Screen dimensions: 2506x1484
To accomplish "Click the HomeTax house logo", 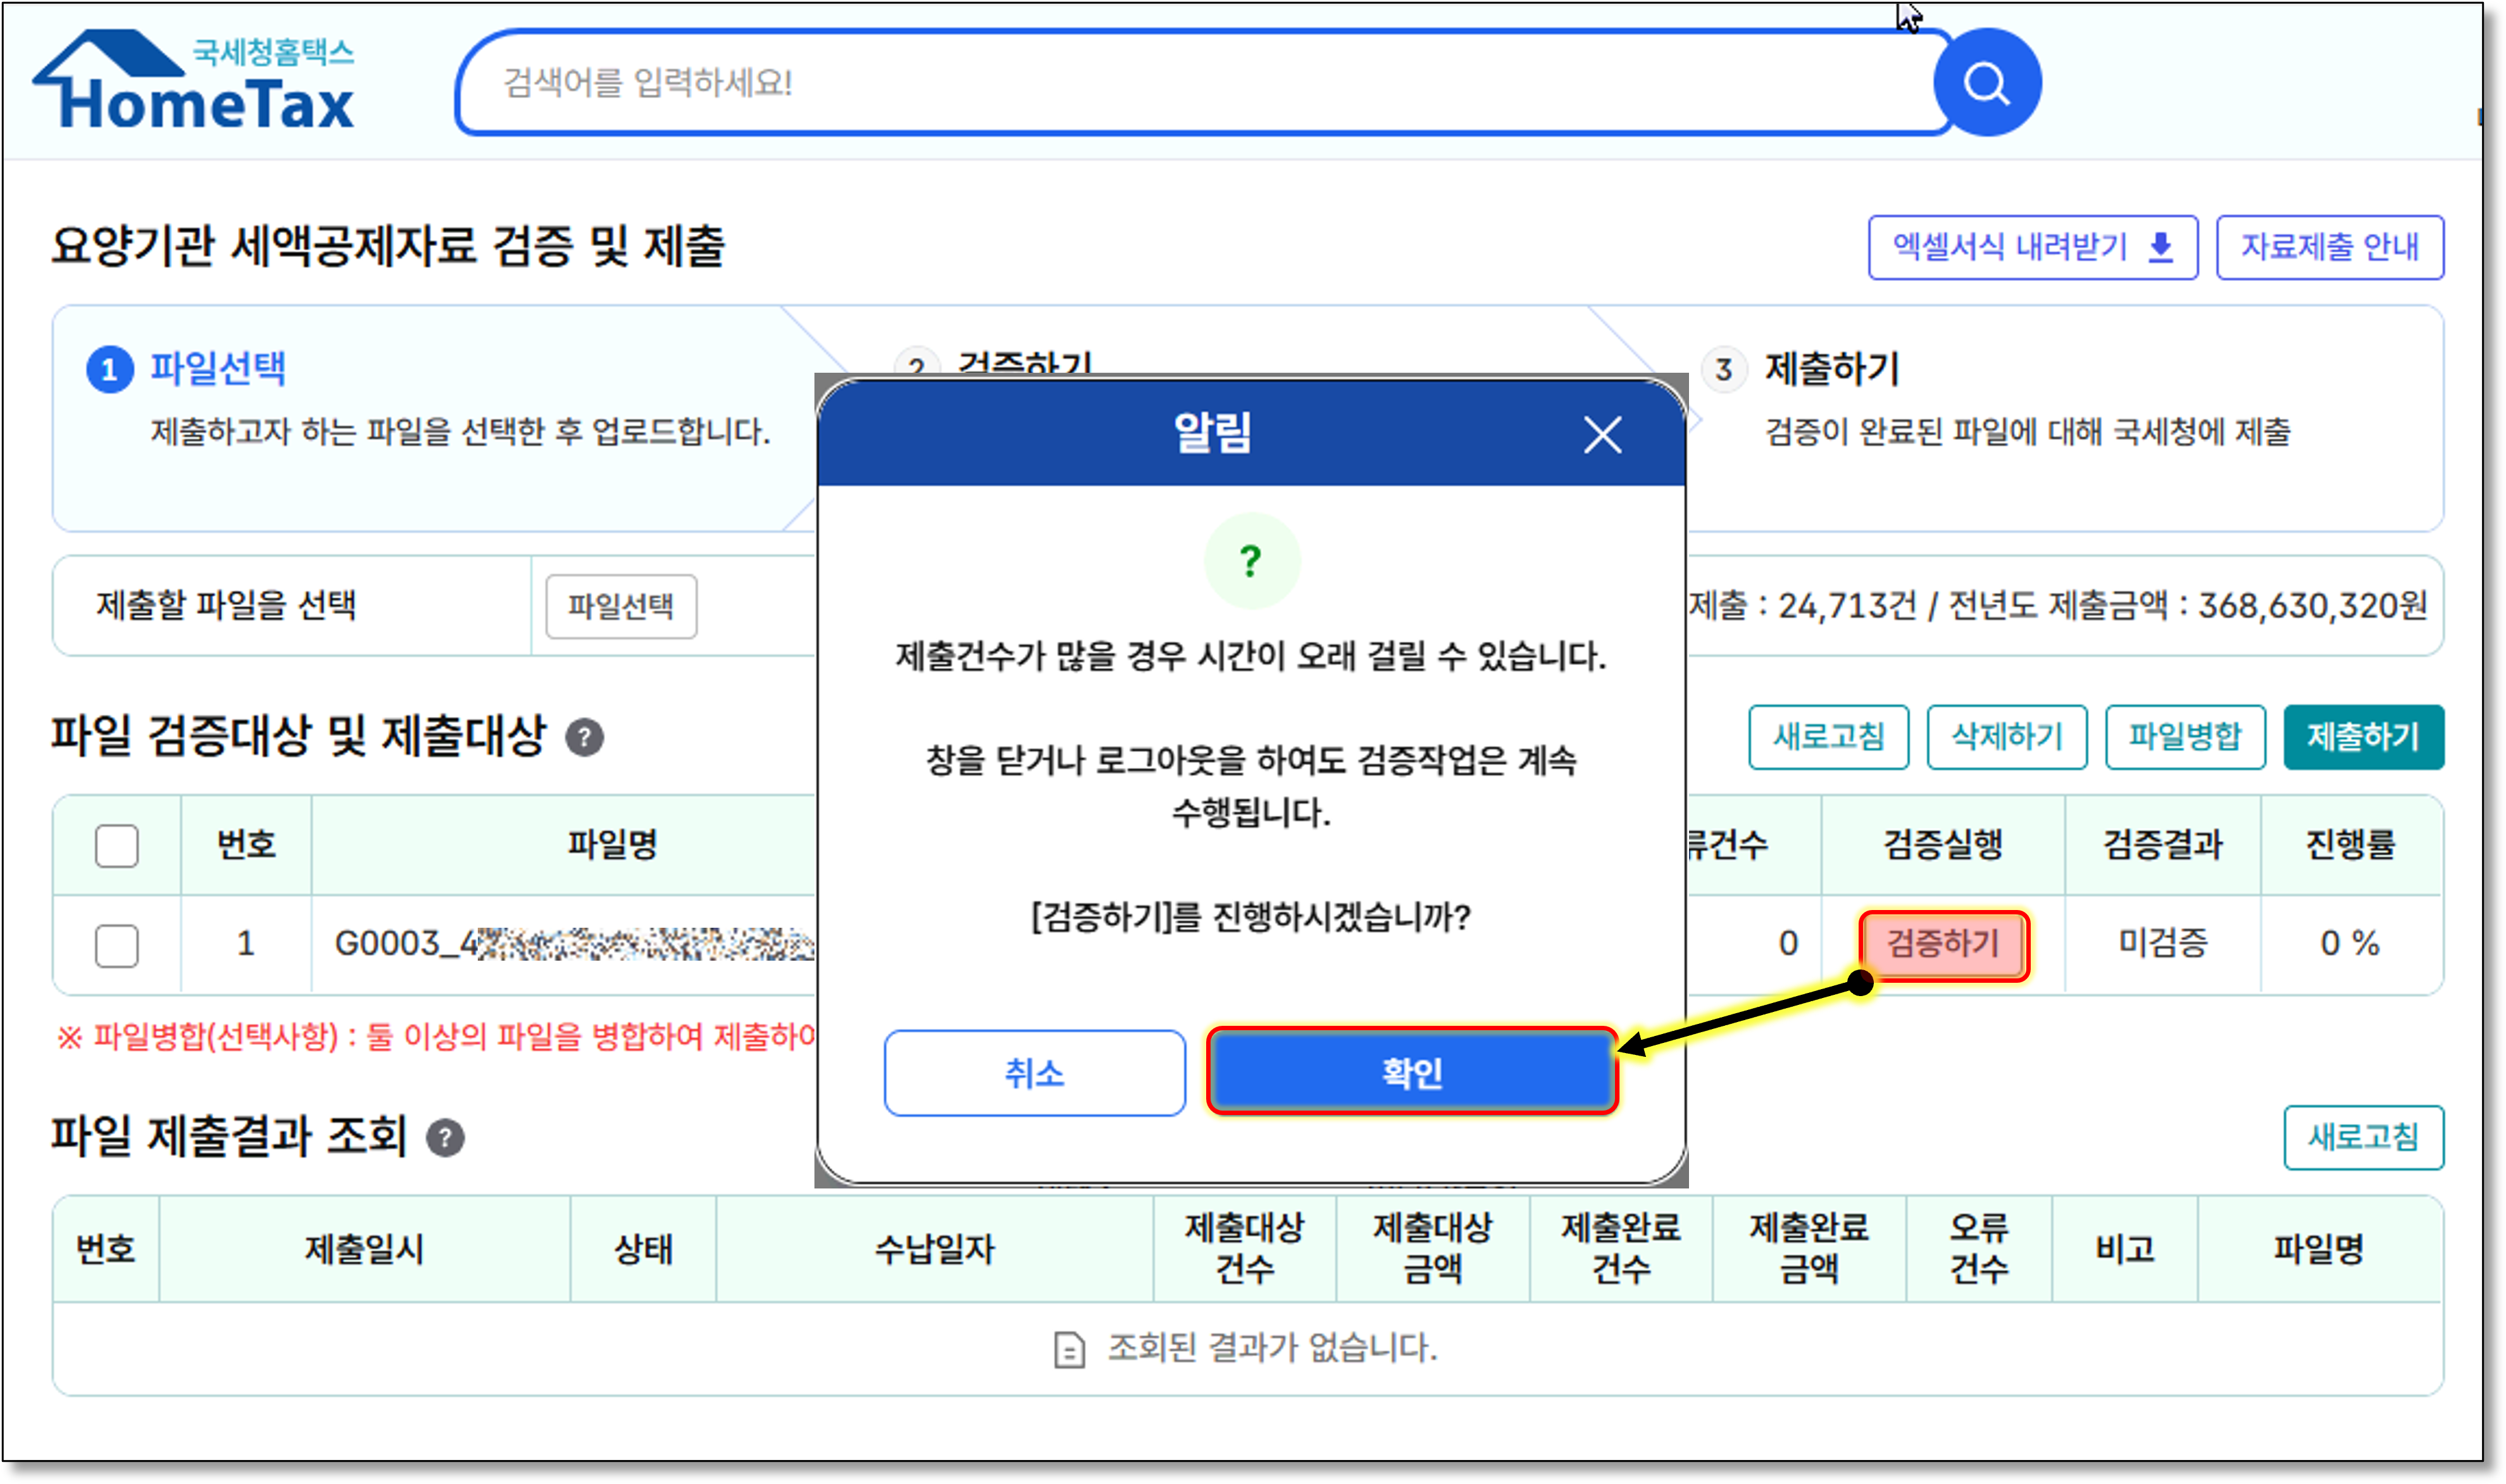I will pos(193,82).
